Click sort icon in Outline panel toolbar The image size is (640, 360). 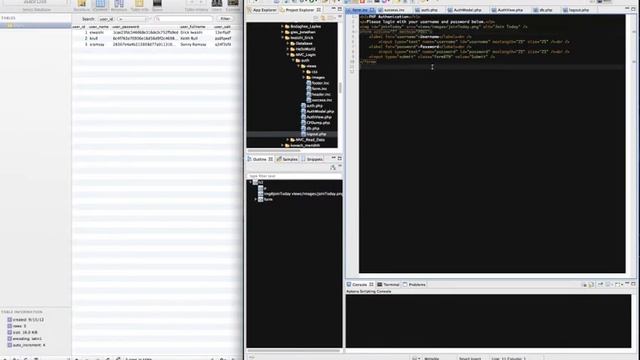(x=333, y=167)
